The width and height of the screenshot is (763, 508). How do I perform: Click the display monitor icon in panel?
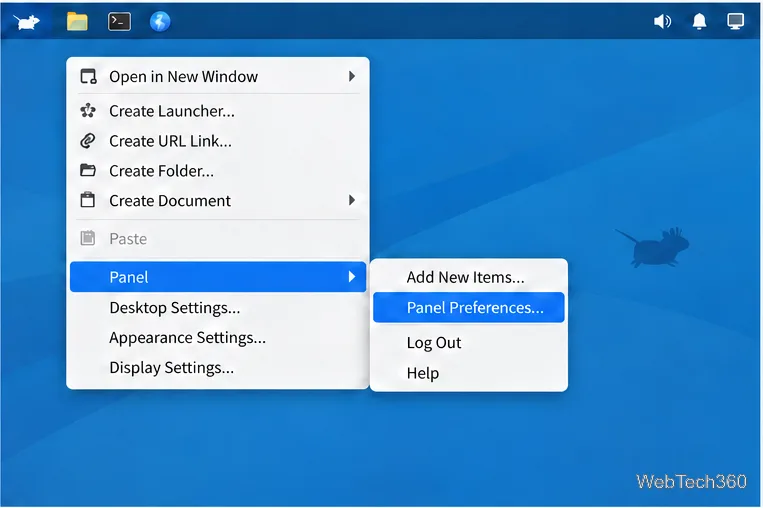click(x=735, y=21)
